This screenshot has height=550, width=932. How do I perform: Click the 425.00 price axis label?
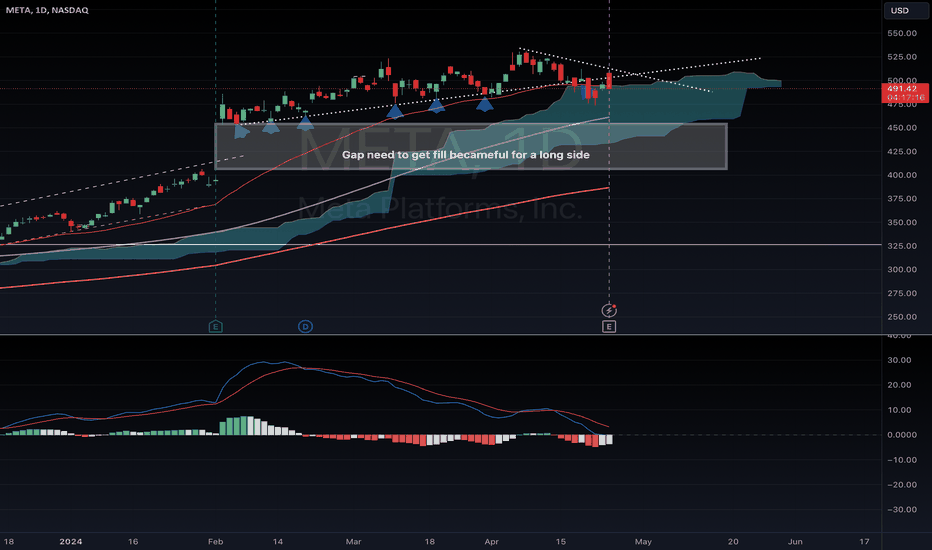click(x=902, y=152)
